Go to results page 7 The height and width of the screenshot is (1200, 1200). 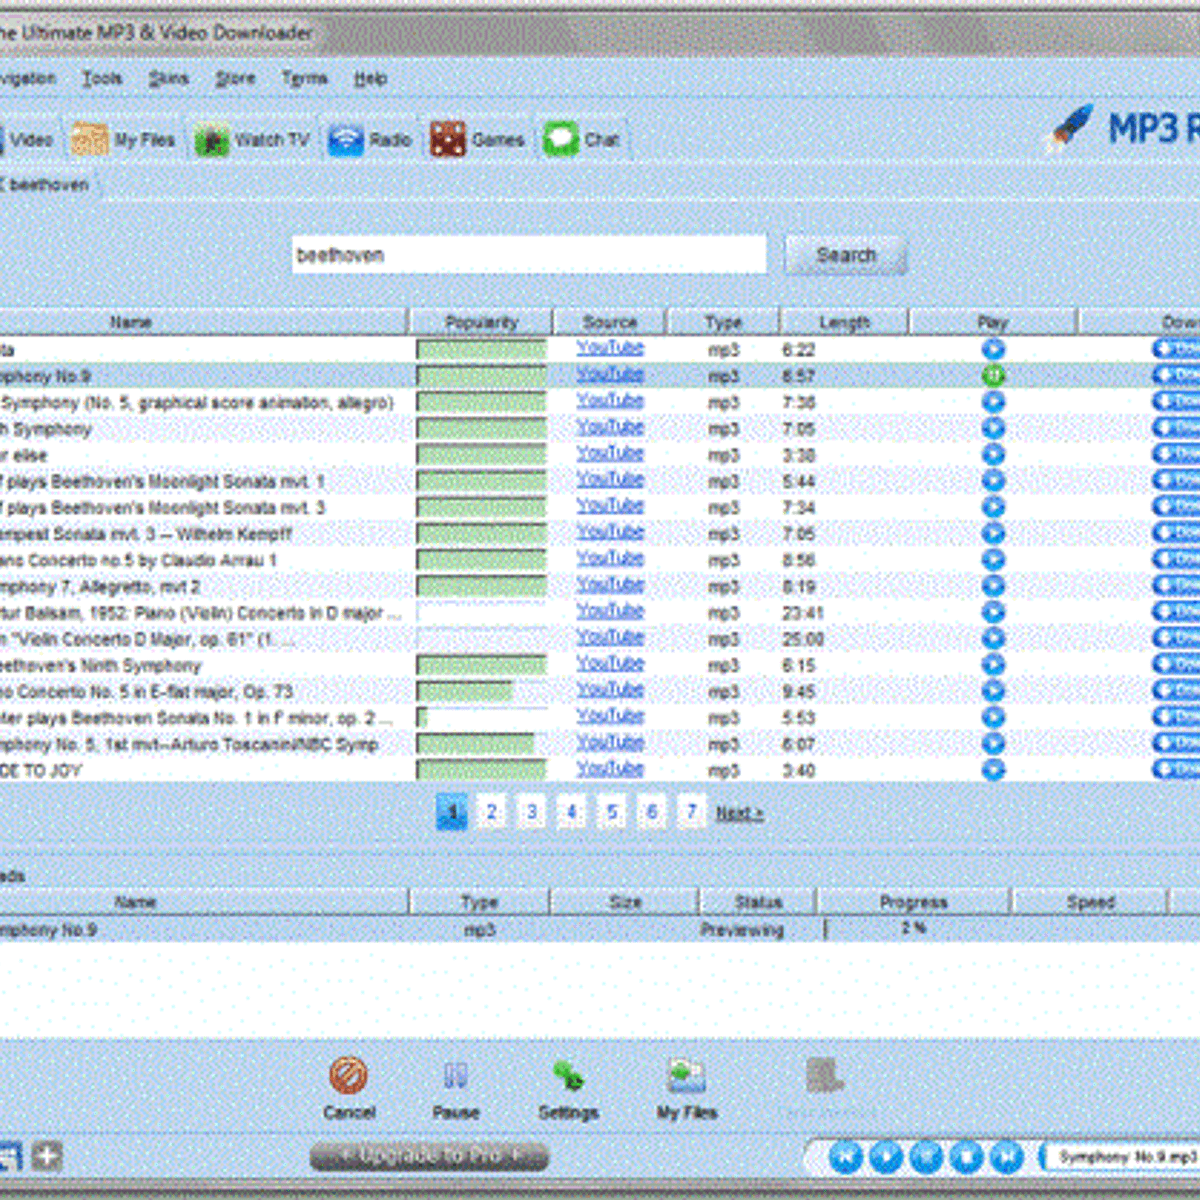click(x=691, y=812)
